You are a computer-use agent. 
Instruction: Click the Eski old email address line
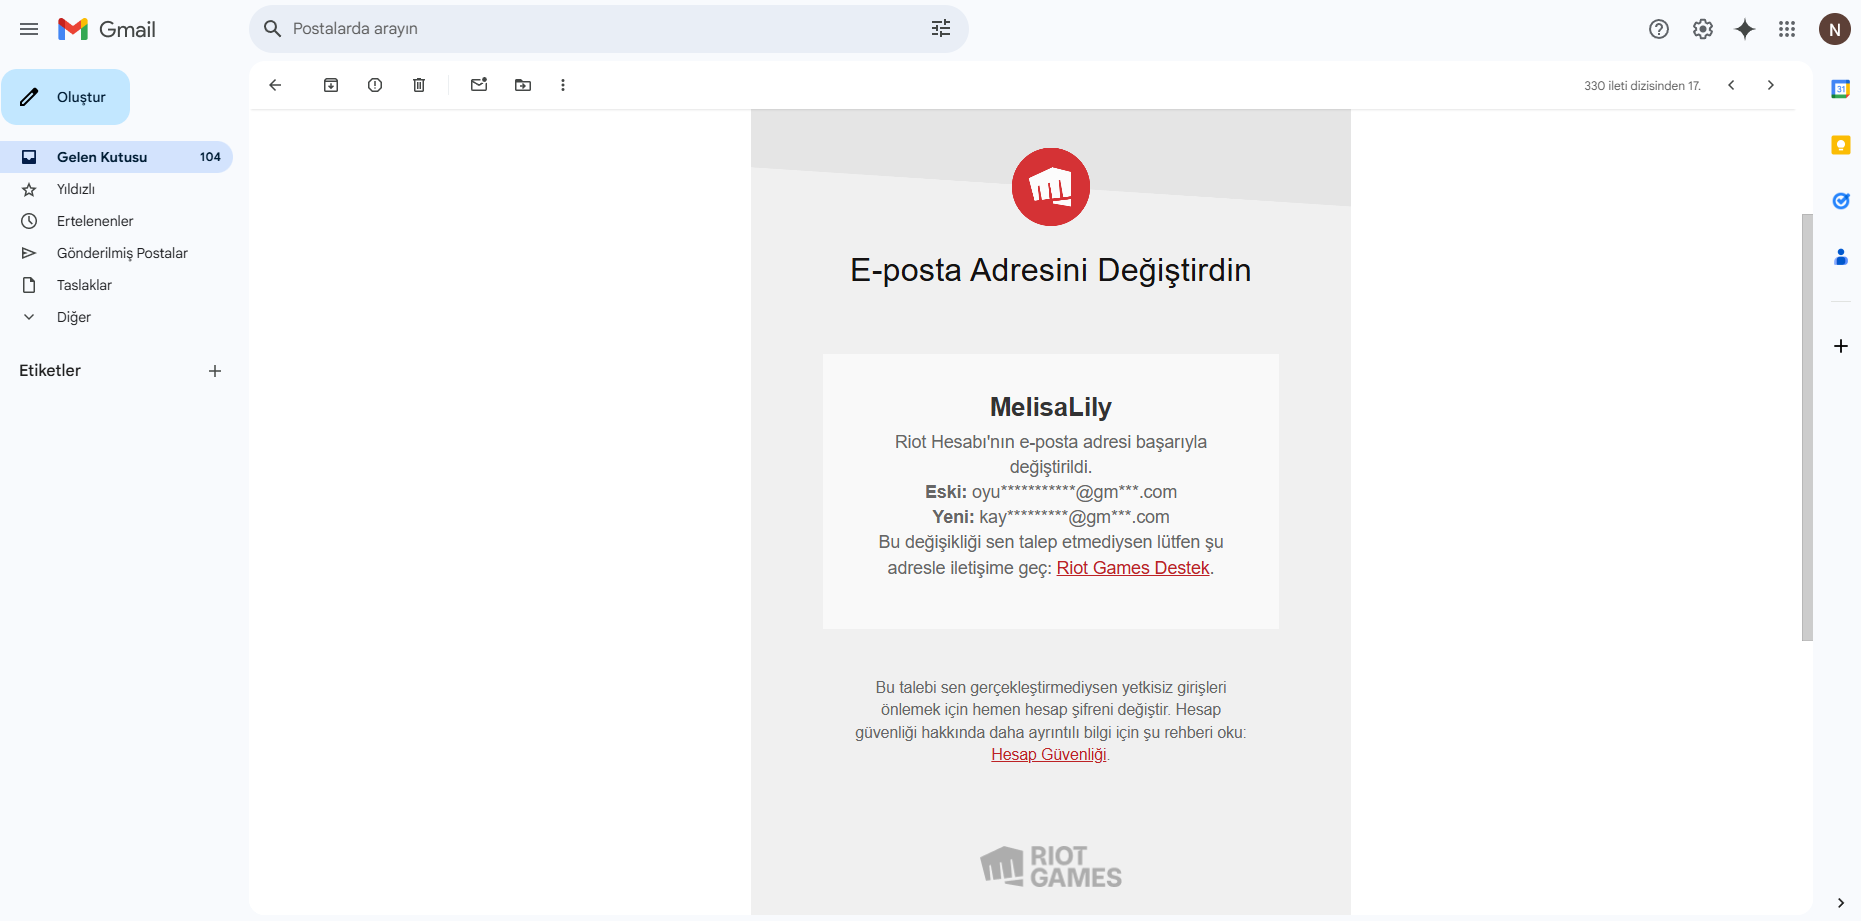click(x=1051, y=492)
